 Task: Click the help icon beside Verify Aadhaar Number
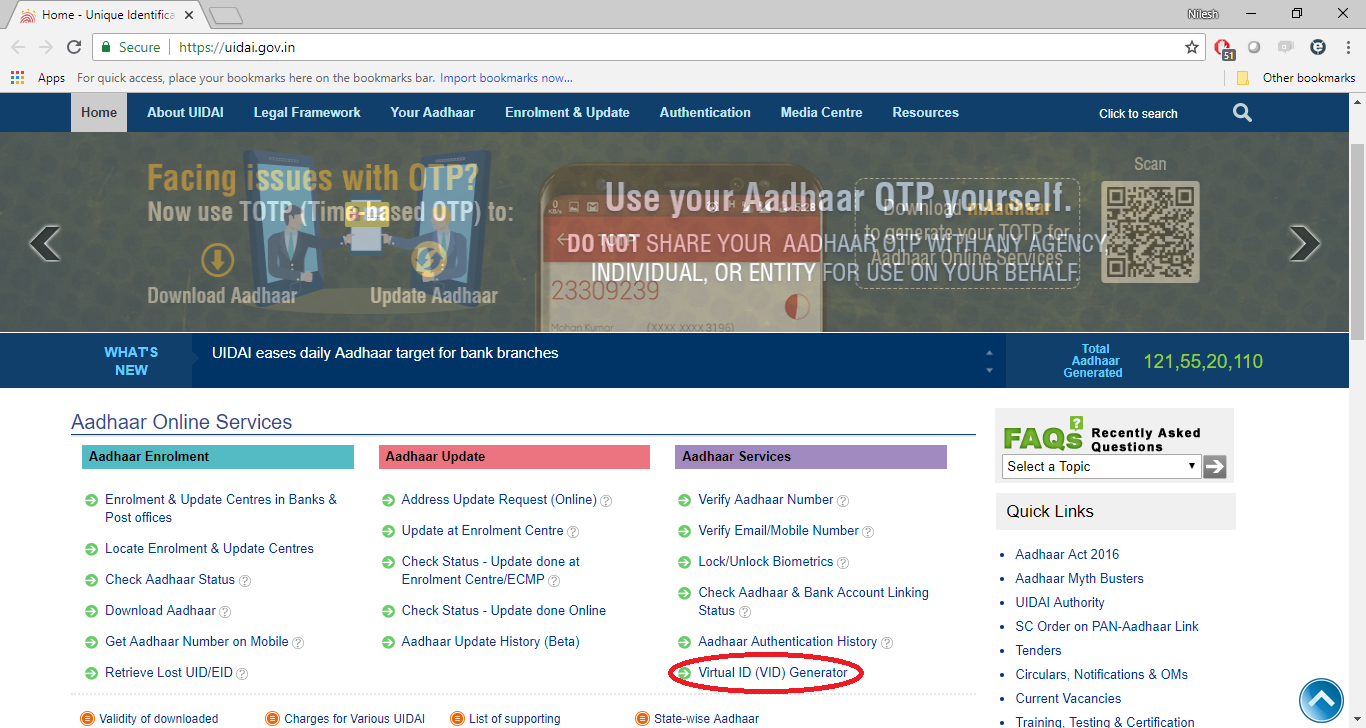pyautogui.click(x=843, y=500)
